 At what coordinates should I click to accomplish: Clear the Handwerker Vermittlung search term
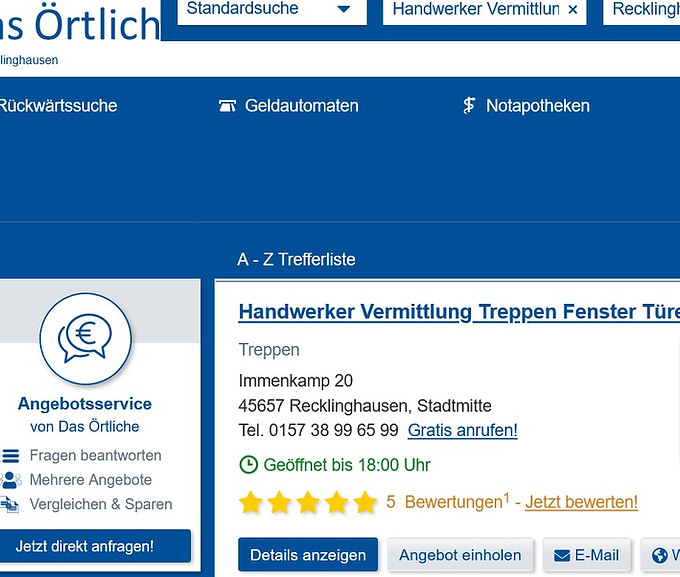(572, 10)
